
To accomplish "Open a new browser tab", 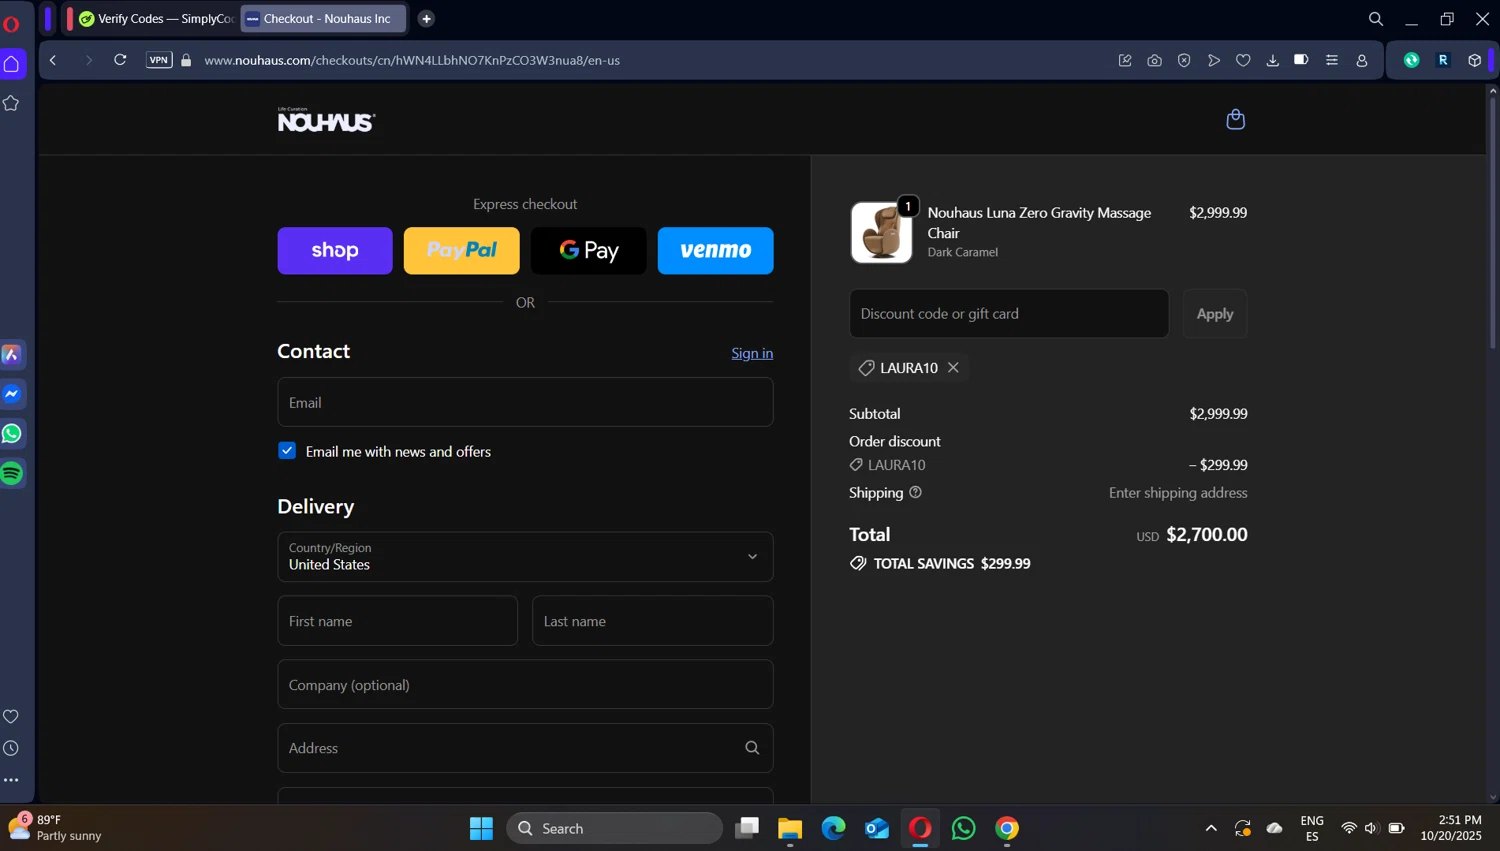I will [426, 19].
